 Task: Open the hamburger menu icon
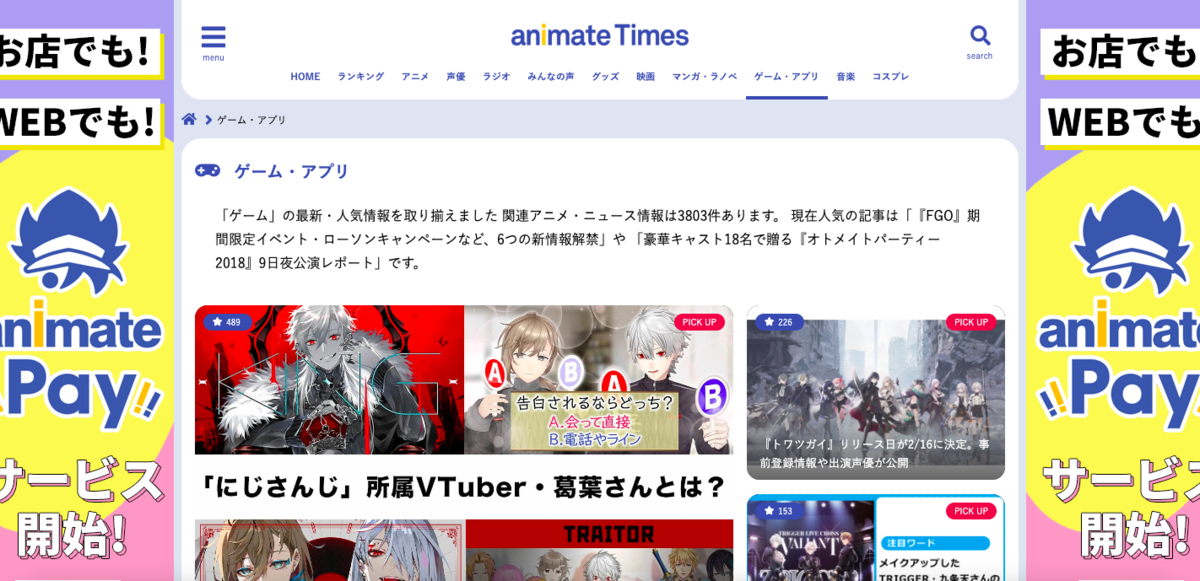pyautogui.click(x=213, y=38)
